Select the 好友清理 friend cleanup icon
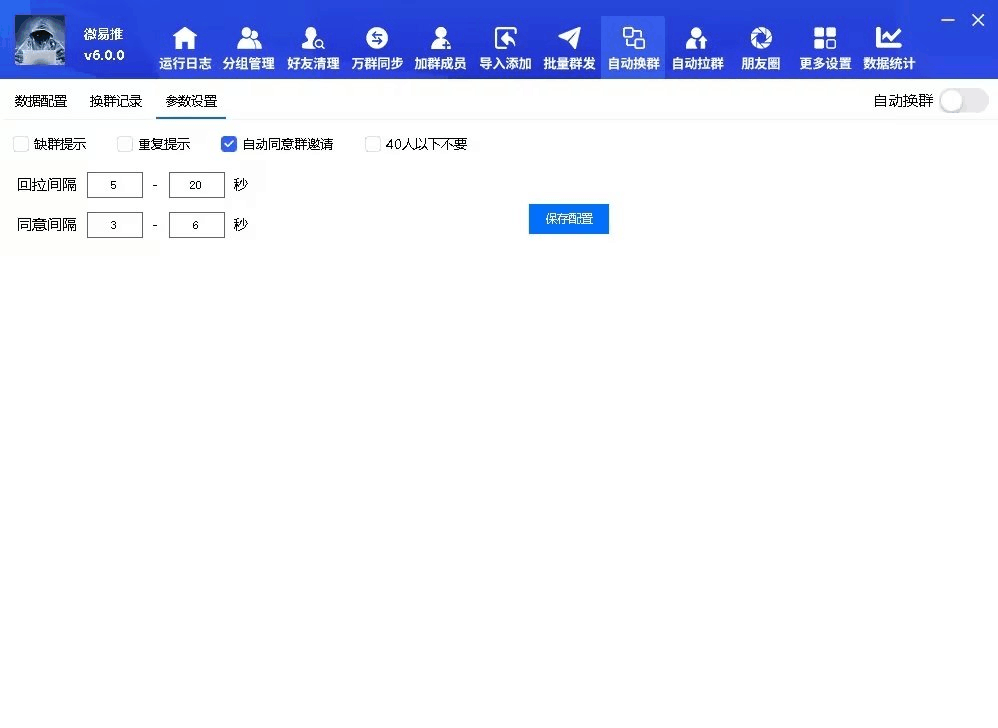 pos(313,40)
